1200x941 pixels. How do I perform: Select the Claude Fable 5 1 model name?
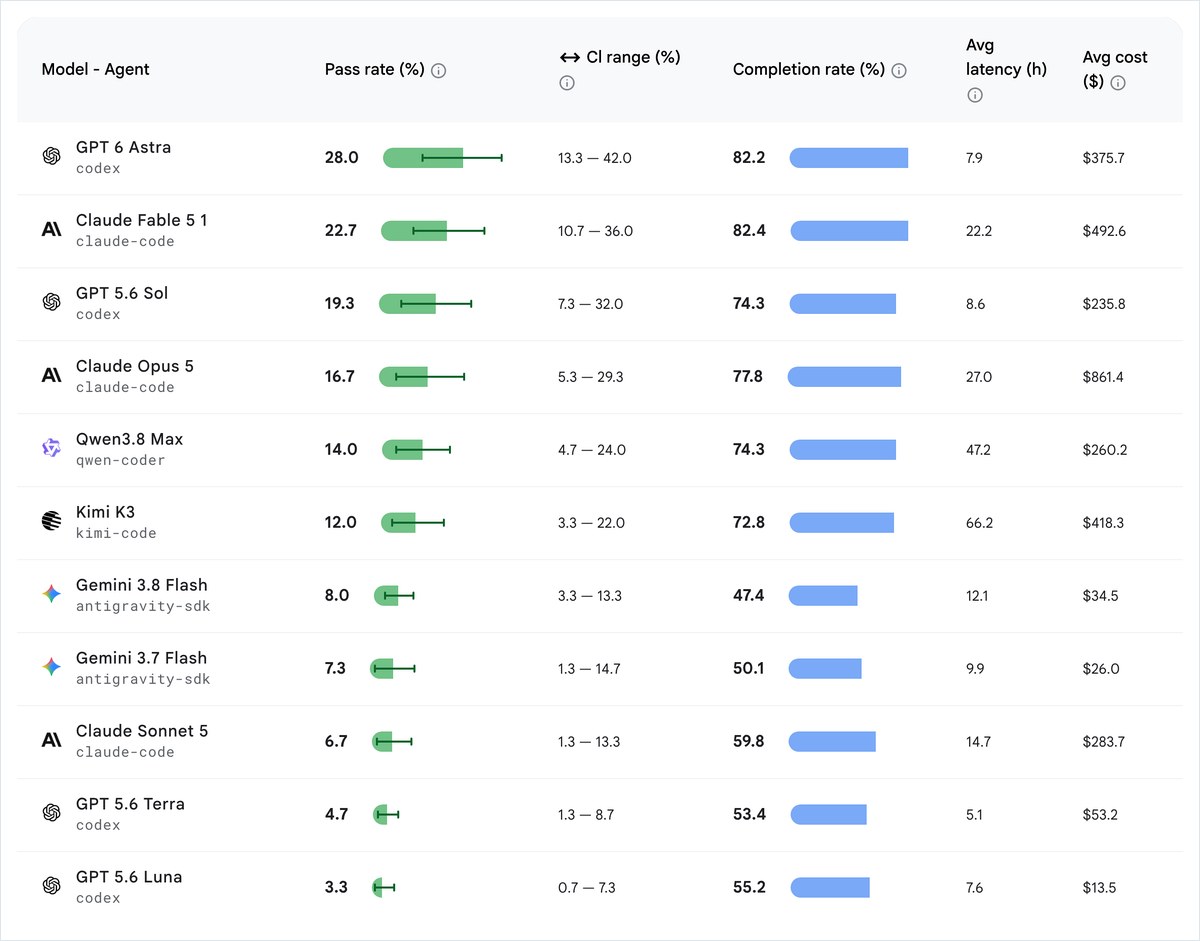click(x=141, y=220)
